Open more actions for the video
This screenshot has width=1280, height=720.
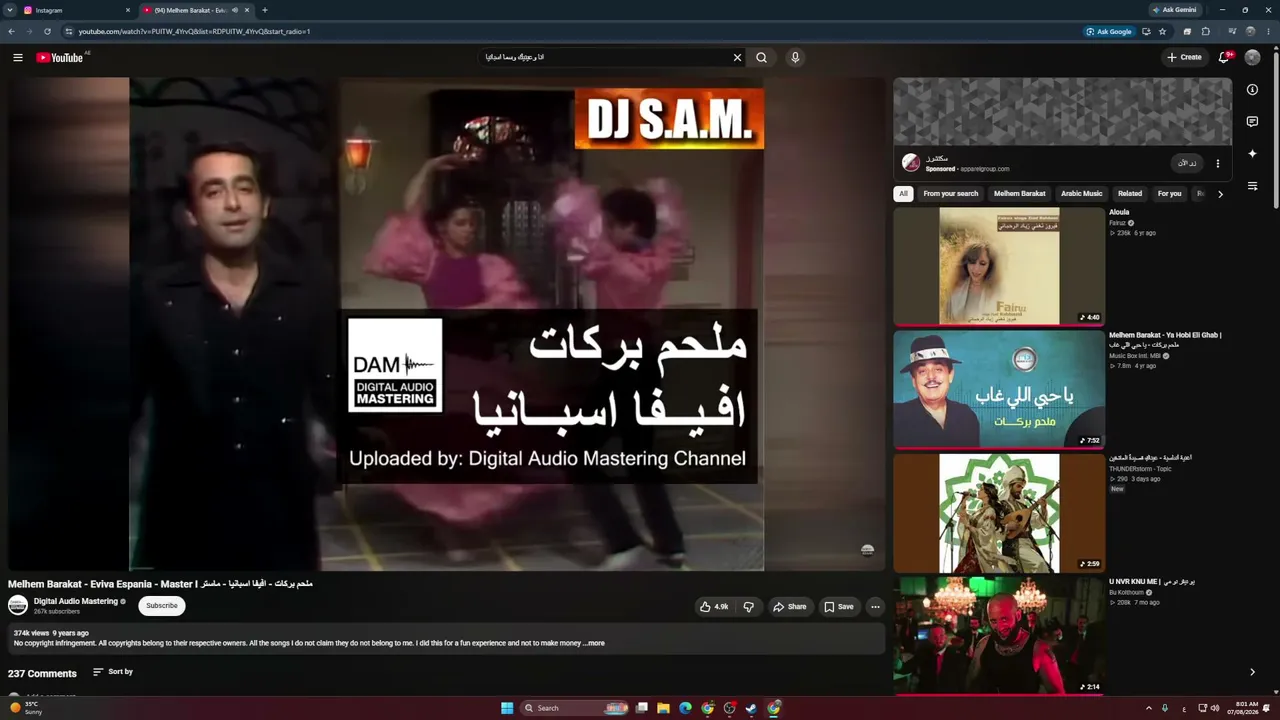875,606
